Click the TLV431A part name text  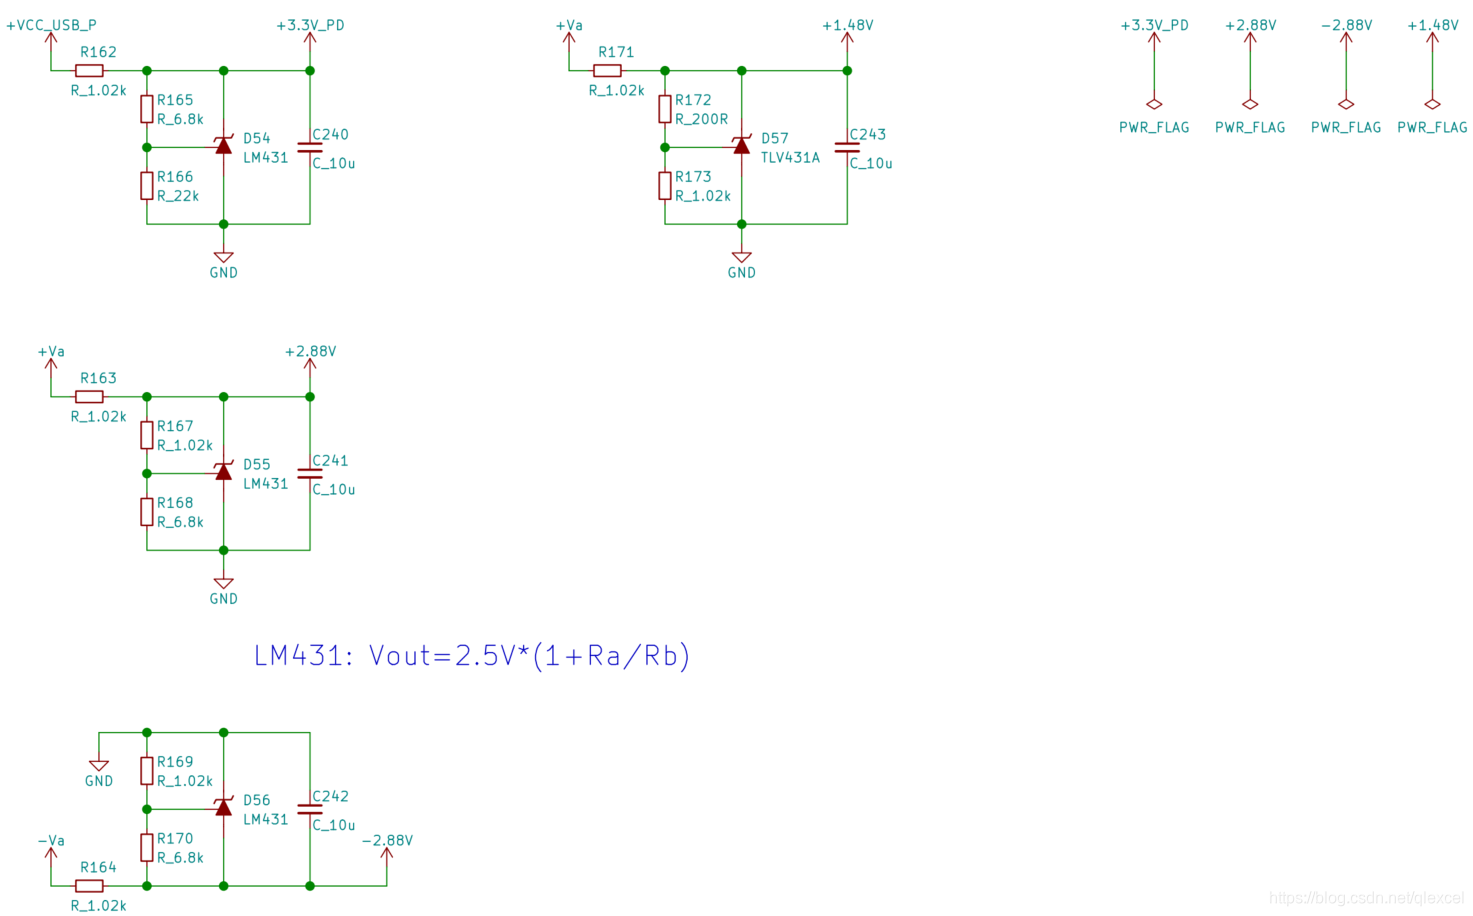click(x=790, y=157)
